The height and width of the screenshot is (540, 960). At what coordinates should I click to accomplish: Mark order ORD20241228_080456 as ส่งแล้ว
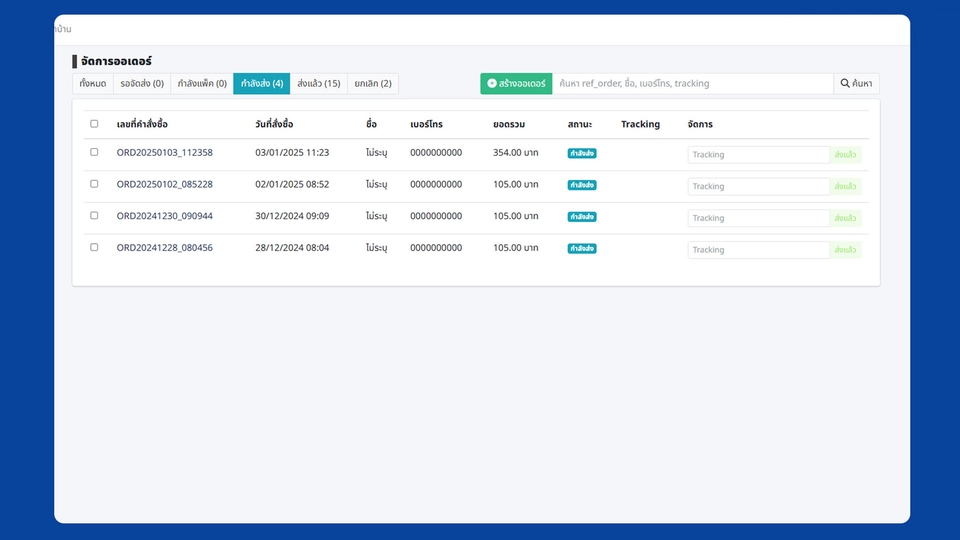pos(846,250)
